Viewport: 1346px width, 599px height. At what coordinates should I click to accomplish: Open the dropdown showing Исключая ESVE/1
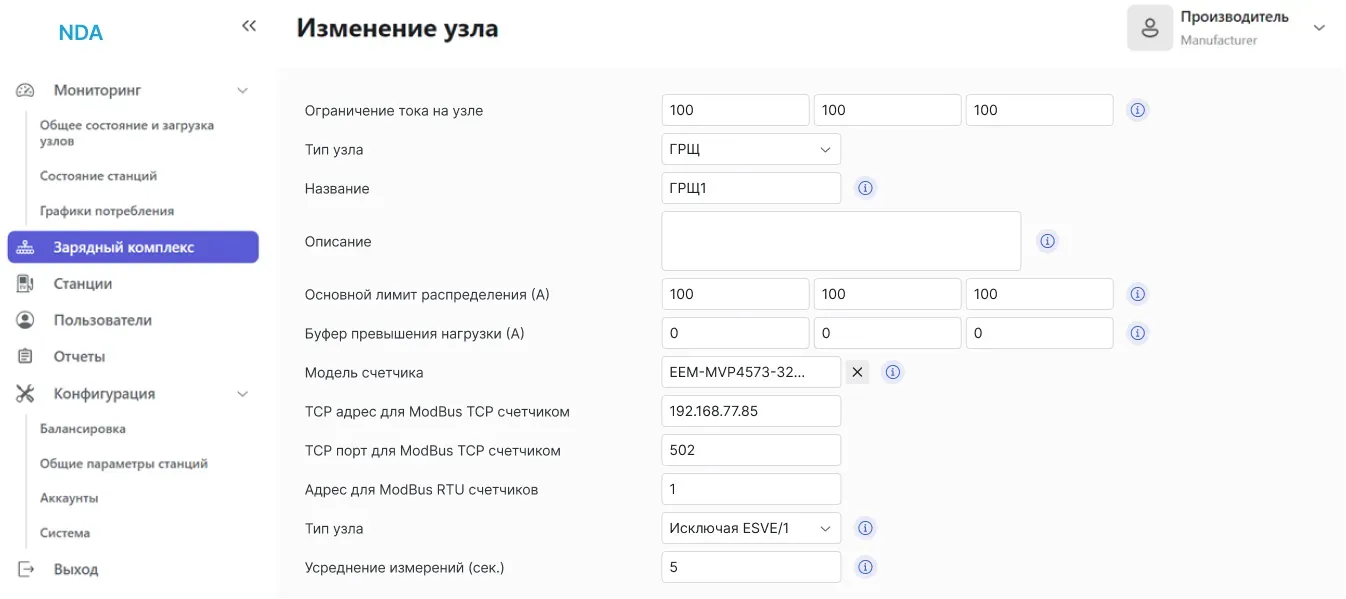(x=750, y=528)
